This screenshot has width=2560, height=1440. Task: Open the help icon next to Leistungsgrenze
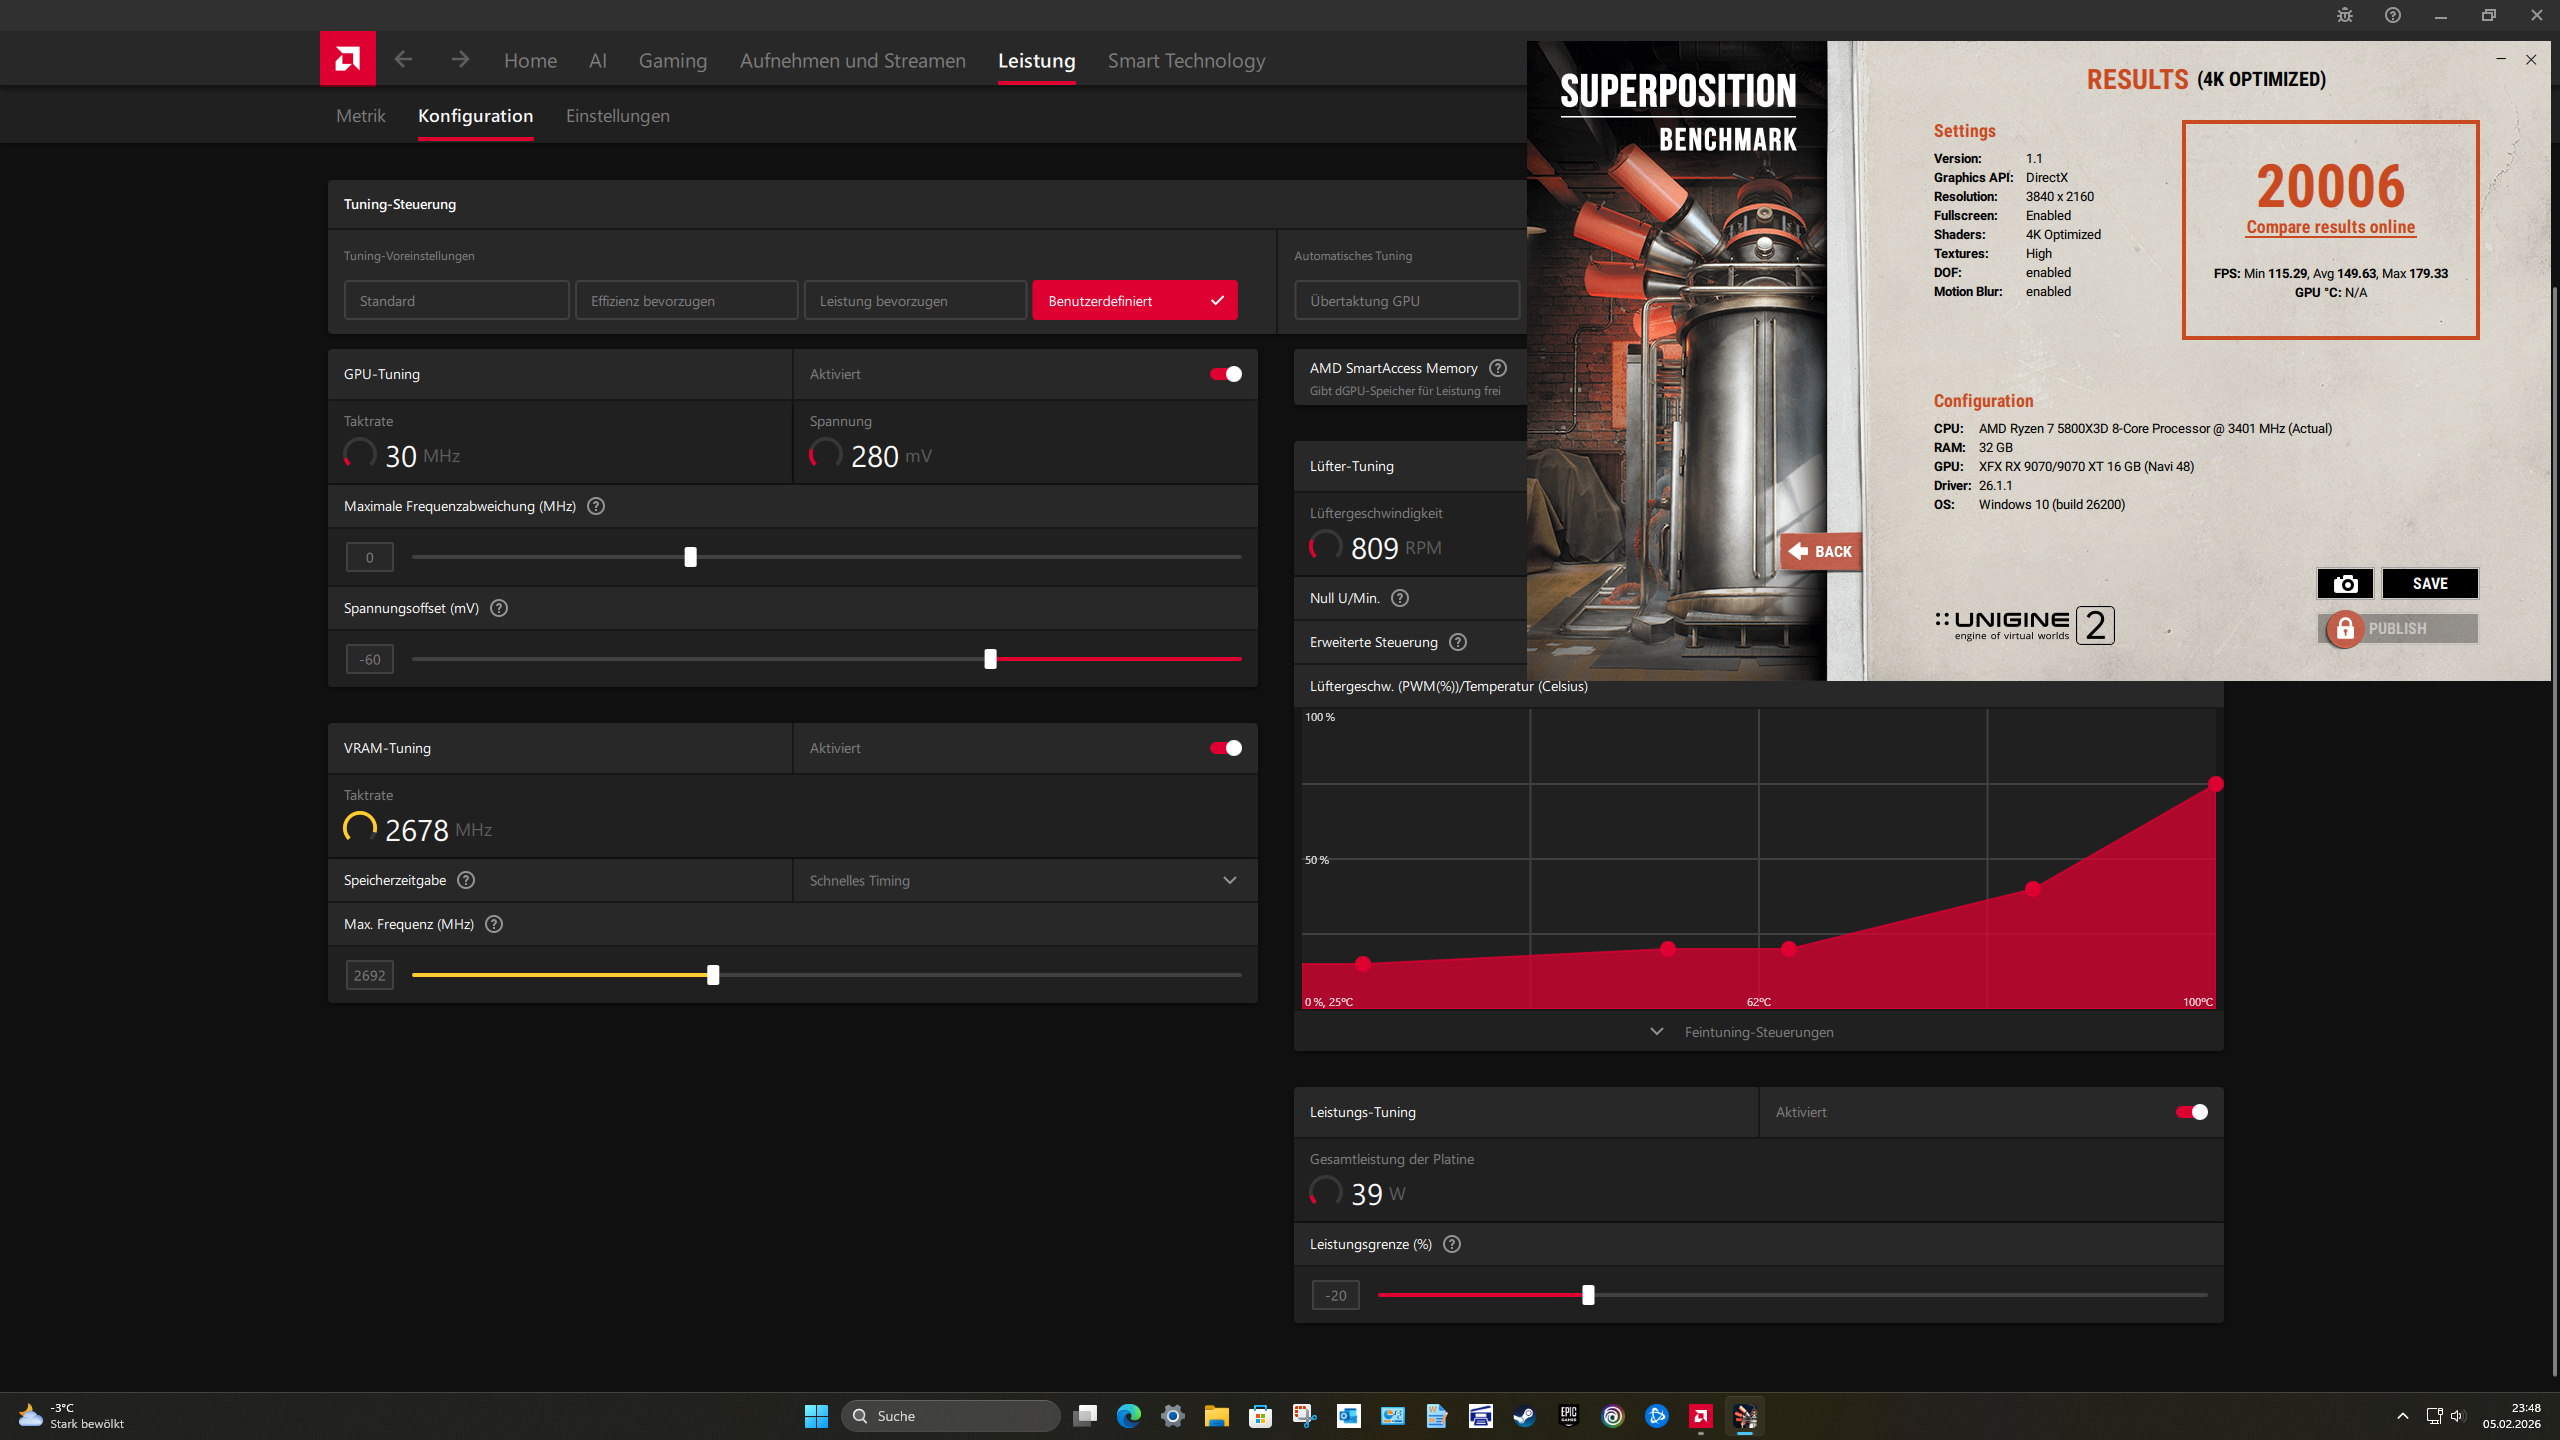pyautogui.click(x=1453, y=1244)
